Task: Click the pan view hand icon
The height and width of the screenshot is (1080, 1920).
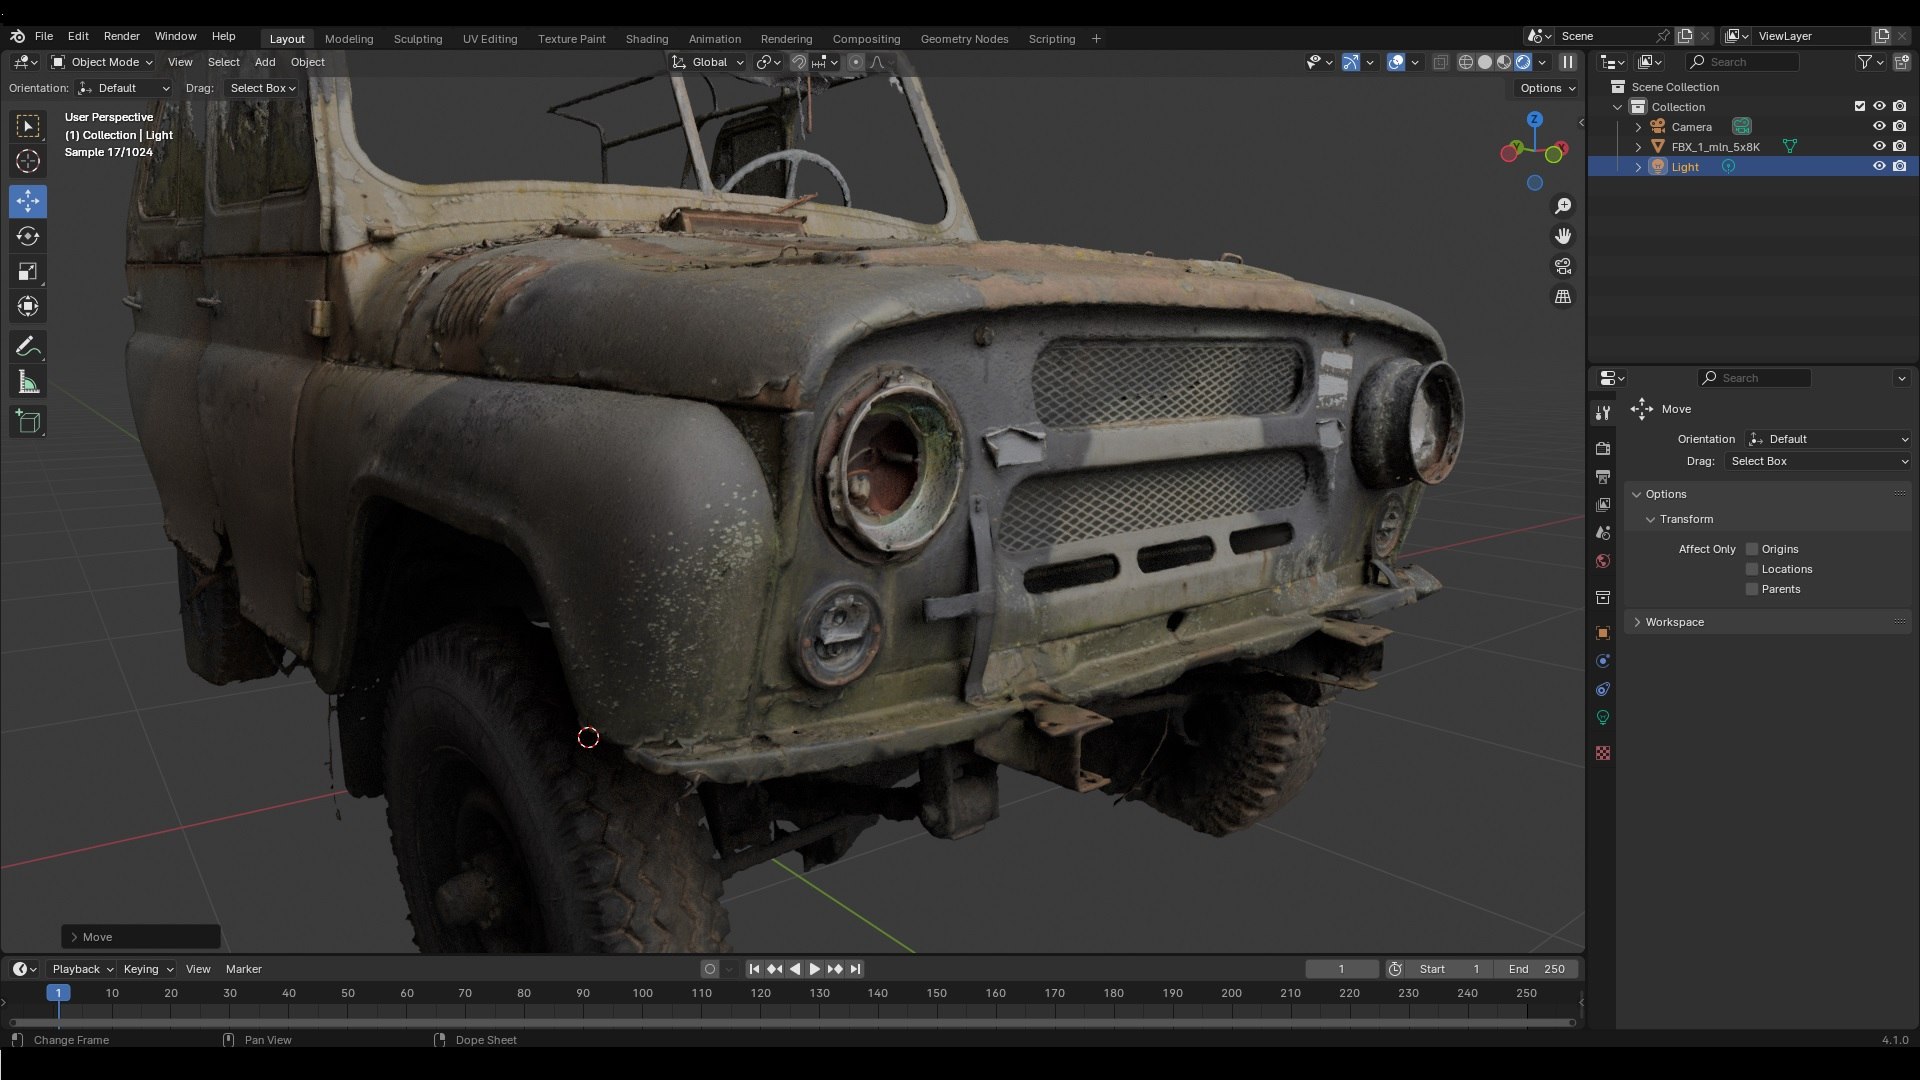Action: (1563, 236)
